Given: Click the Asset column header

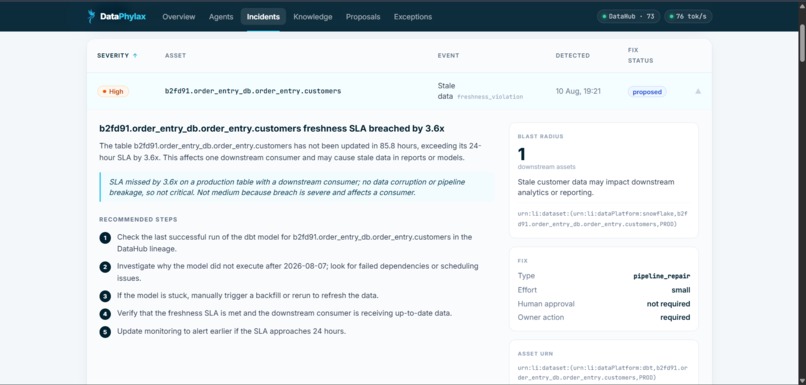Looking at the screenshot, I should tap(175, 56).
